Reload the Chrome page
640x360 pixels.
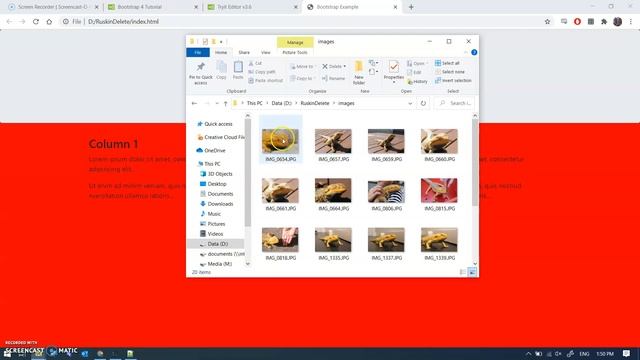(36, 22)
